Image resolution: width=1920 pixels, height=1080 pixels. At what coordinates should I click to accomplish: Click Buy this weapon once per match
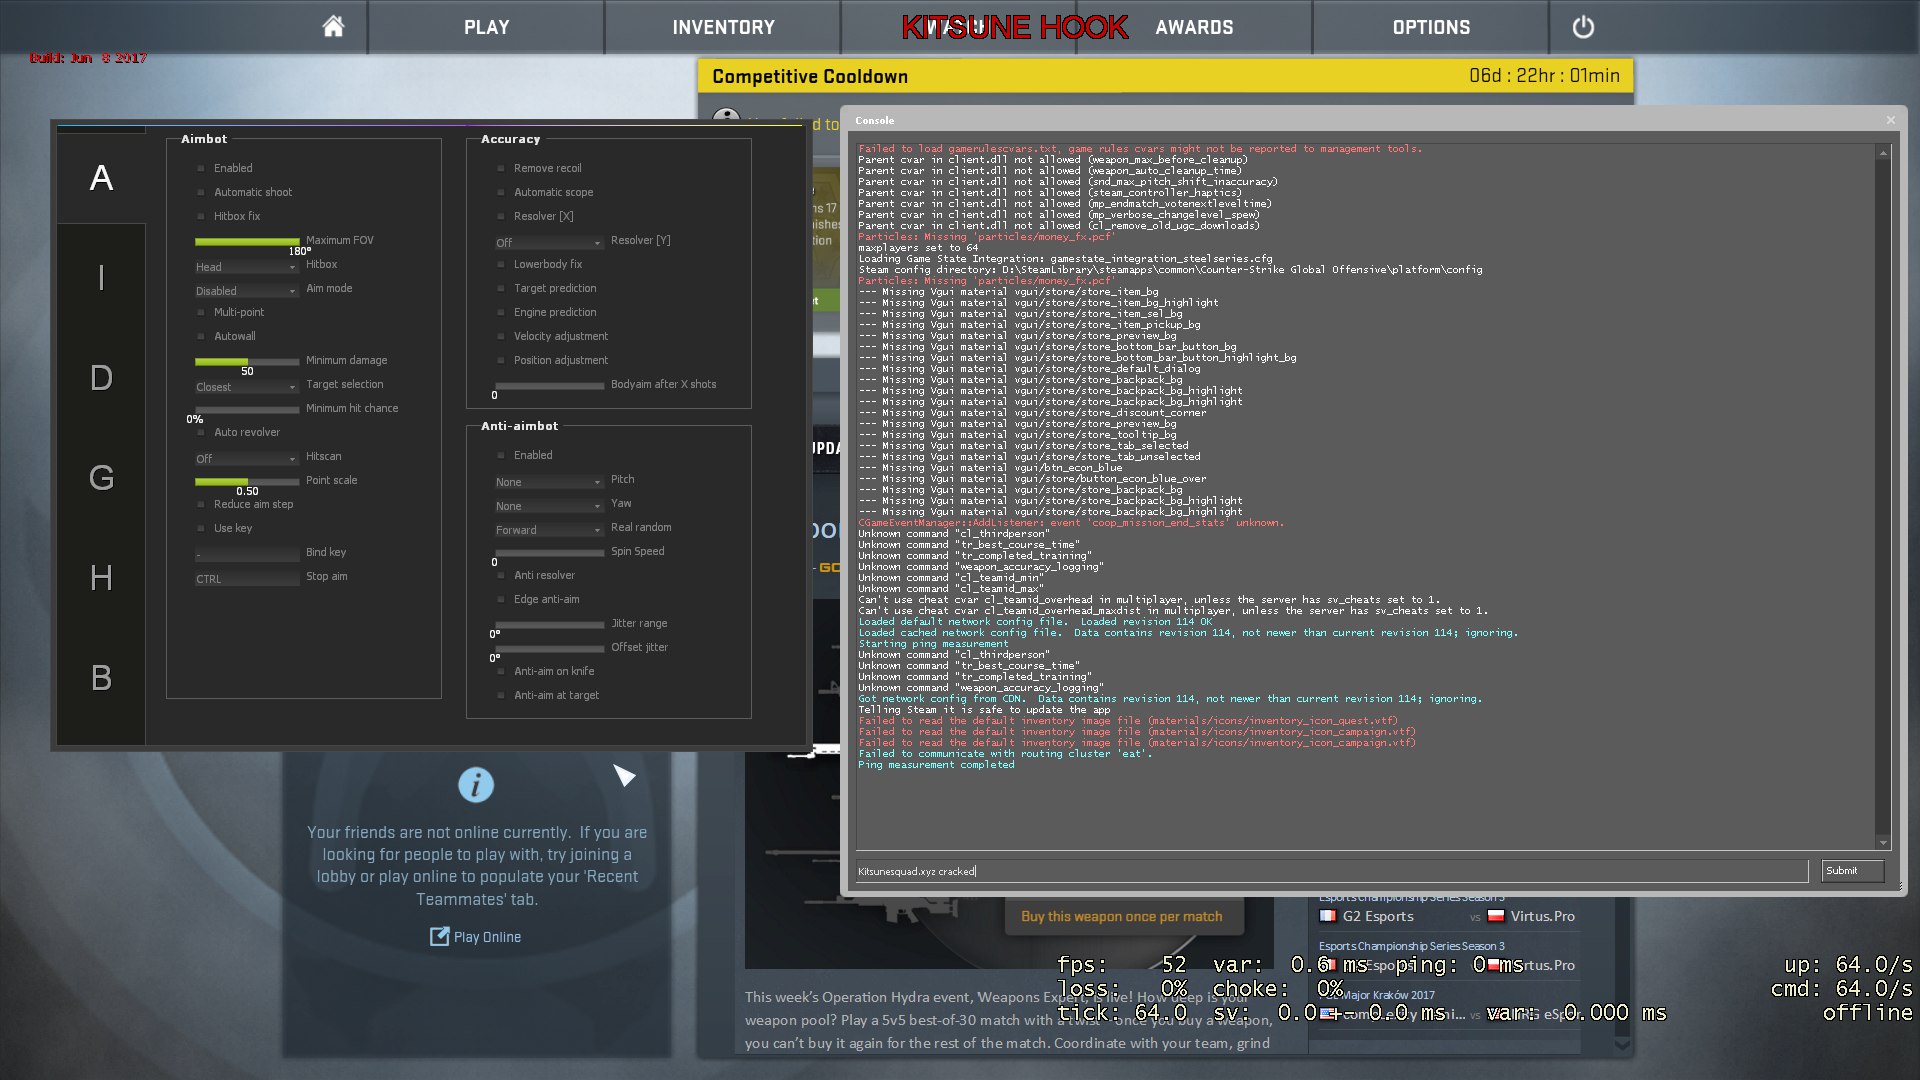tap(1123, 916)
